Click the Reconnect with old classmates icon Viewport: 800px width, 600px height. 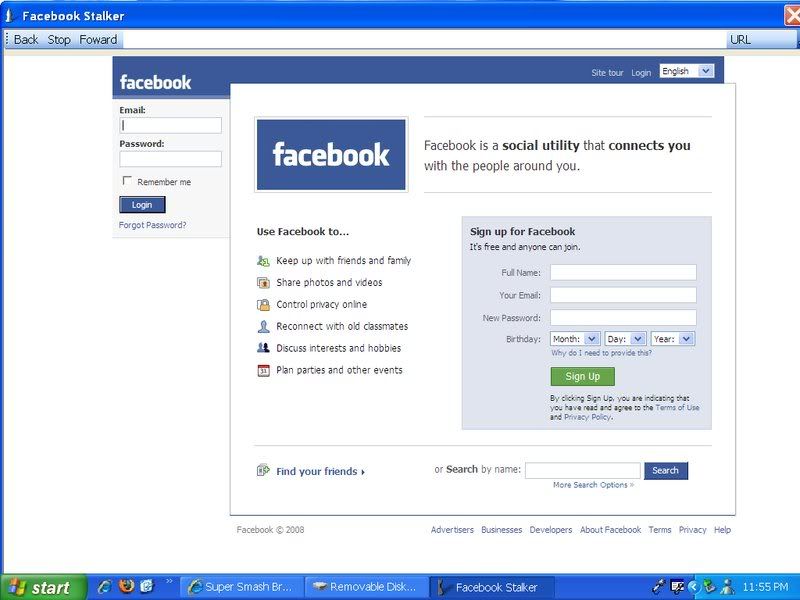[263, 327]
